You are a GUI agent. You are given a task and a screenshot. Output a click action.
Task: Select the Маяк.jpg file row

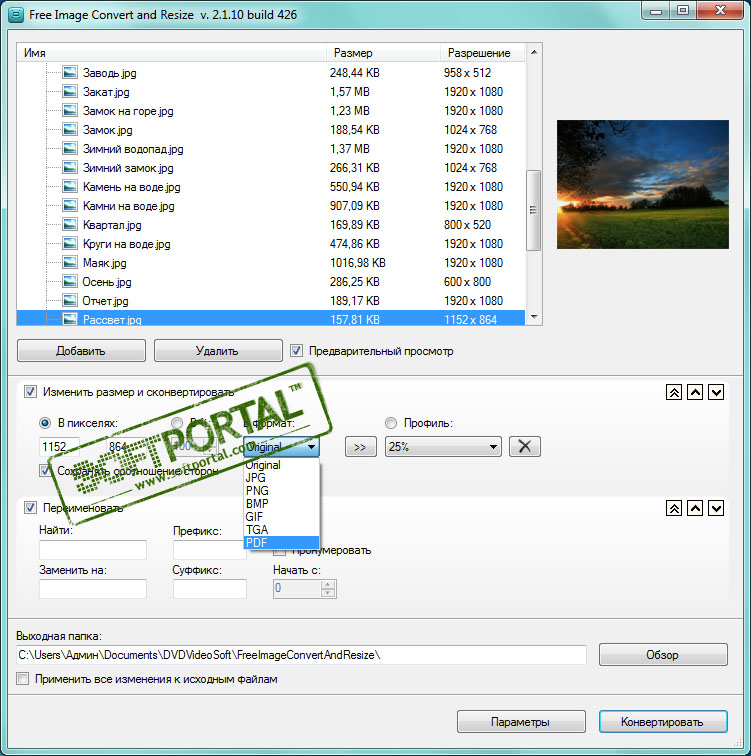[x=270, y=263]
